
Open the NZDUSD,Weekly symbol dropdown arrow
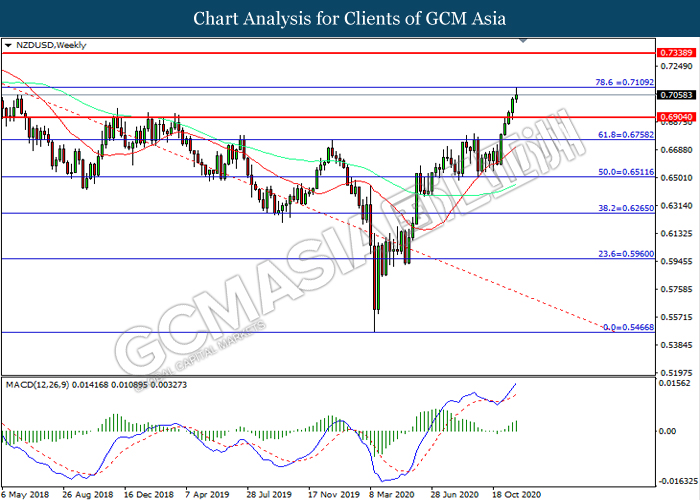(8, 46)
